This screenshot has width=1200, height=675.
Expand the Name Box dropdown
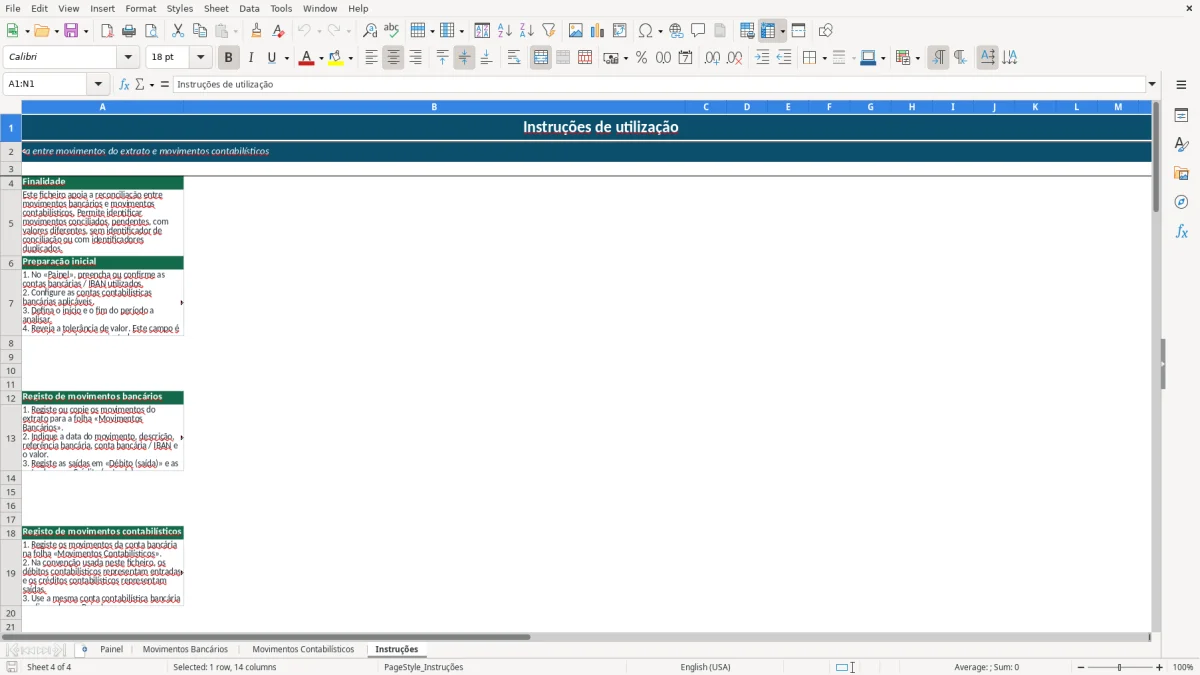pyautogui.click(x=98, y=84)
